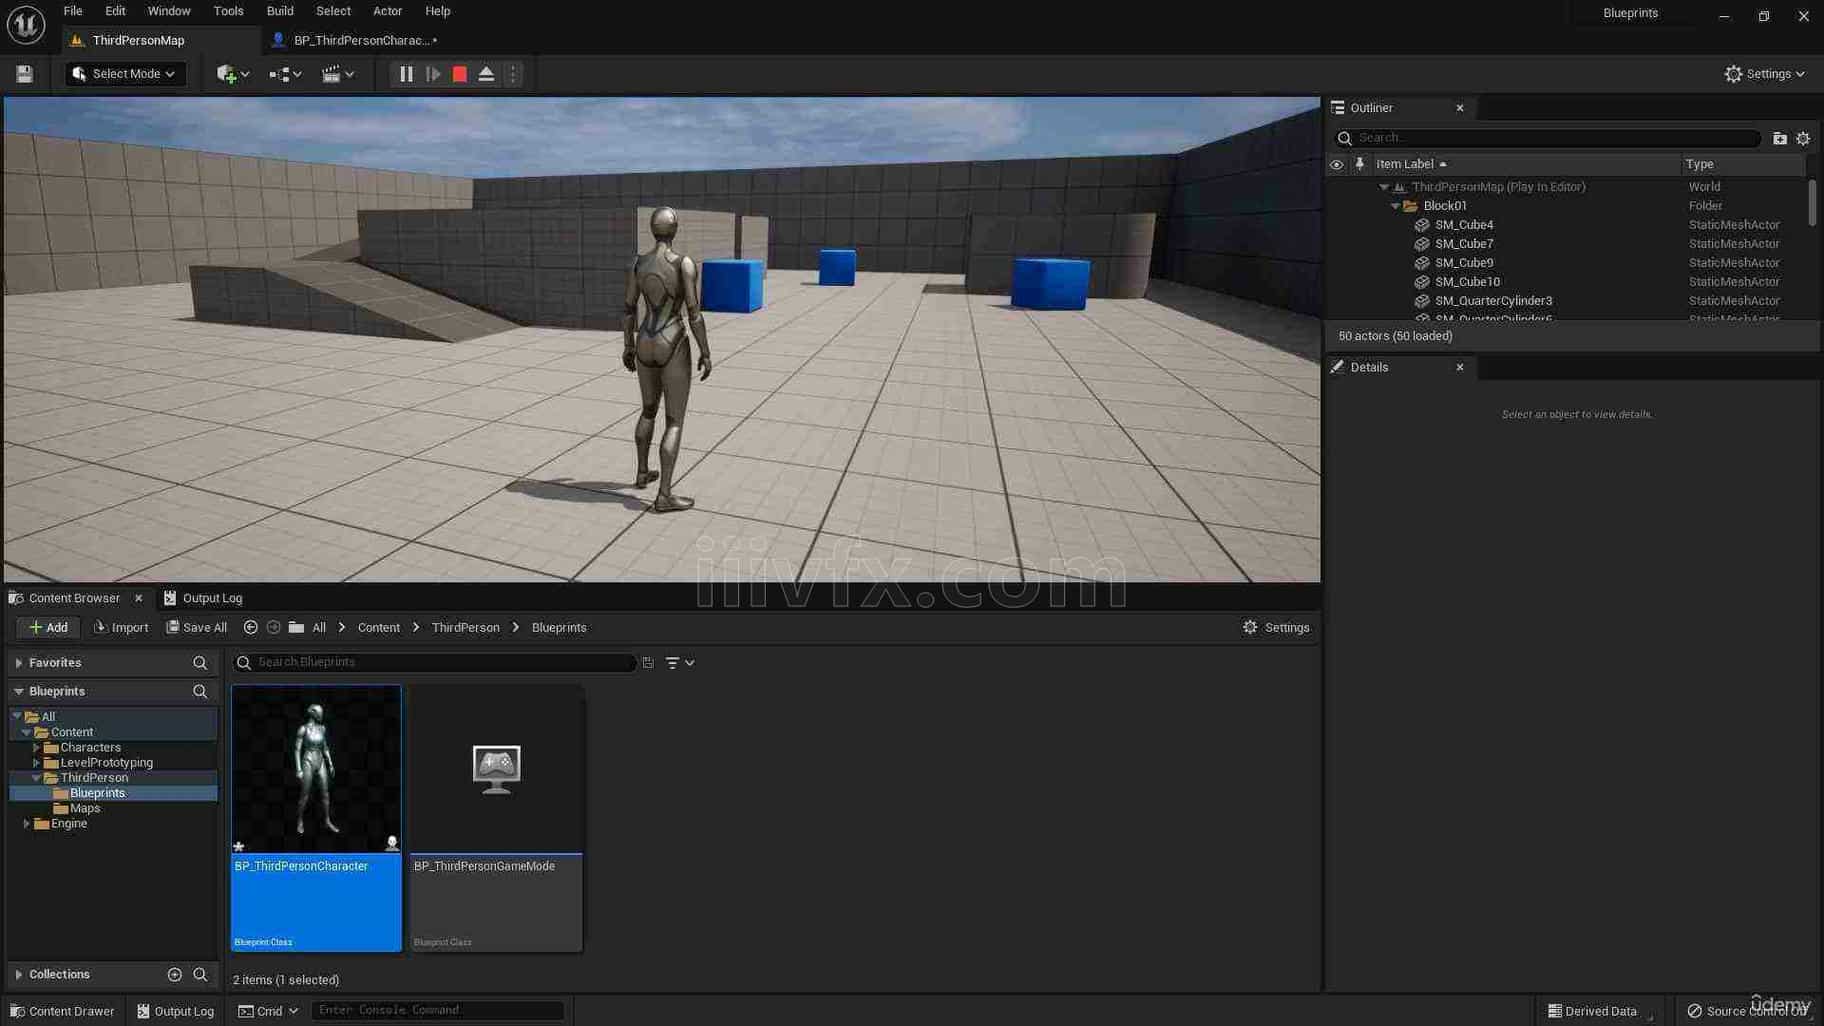Screen dimensions: 1824x1026
Task: Expand the Characters folder in the tree
Action: 36,748
